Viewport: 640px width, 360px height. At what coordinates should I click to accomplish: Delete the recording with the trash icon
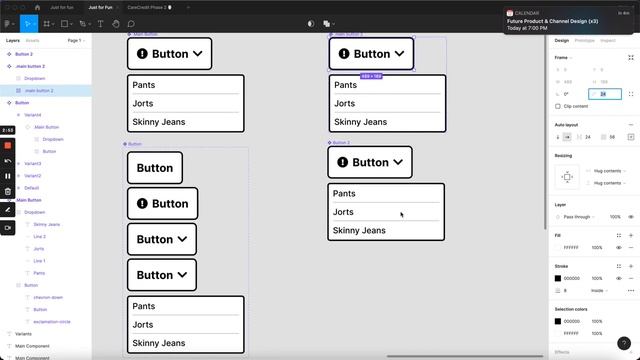pos(8,191)
